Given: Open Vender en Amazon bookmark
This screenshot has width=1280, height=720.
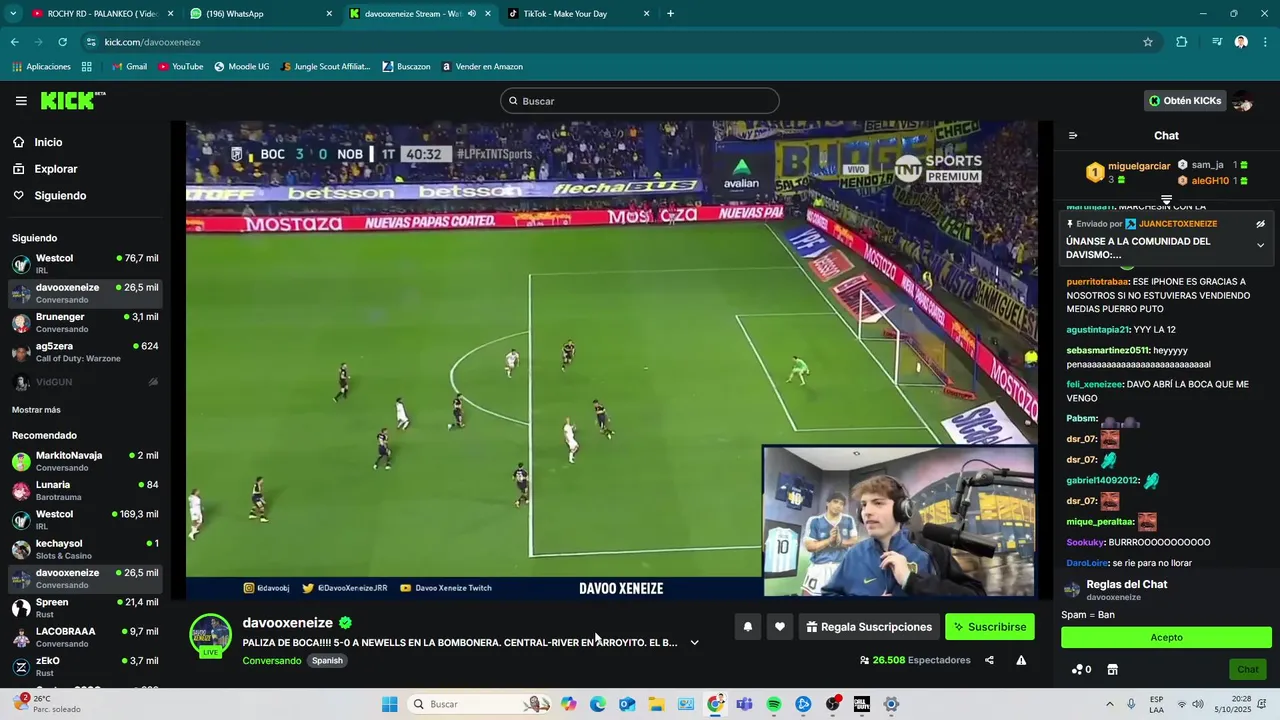Looking at the screenshot, I should 482,67.
